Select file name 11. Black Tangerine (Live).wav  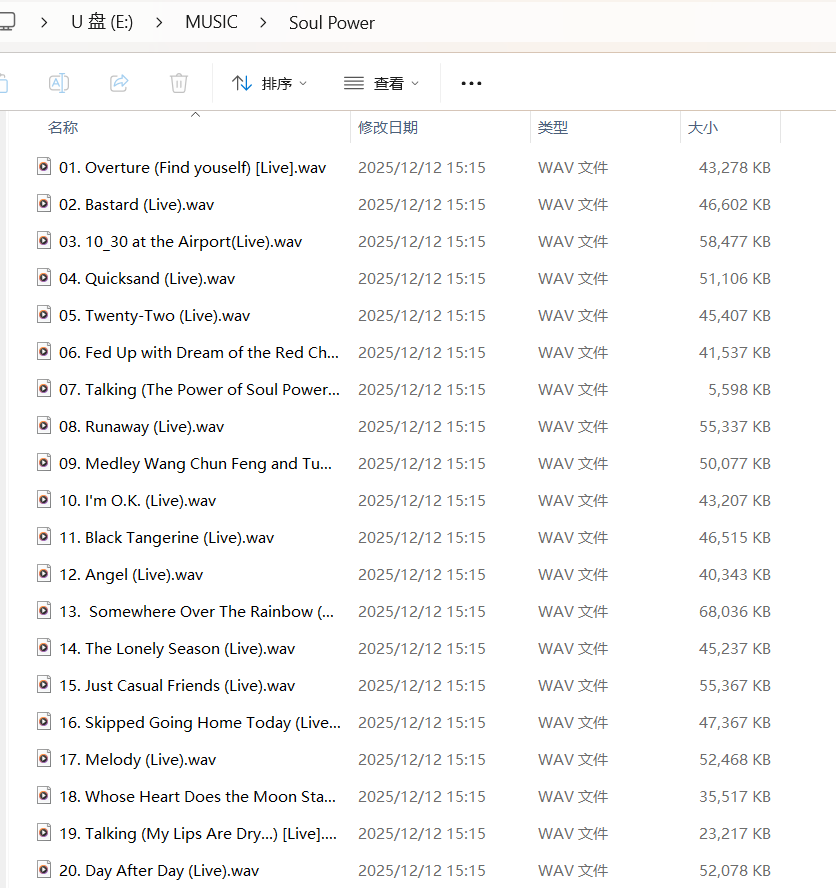[x=167, y=537]
